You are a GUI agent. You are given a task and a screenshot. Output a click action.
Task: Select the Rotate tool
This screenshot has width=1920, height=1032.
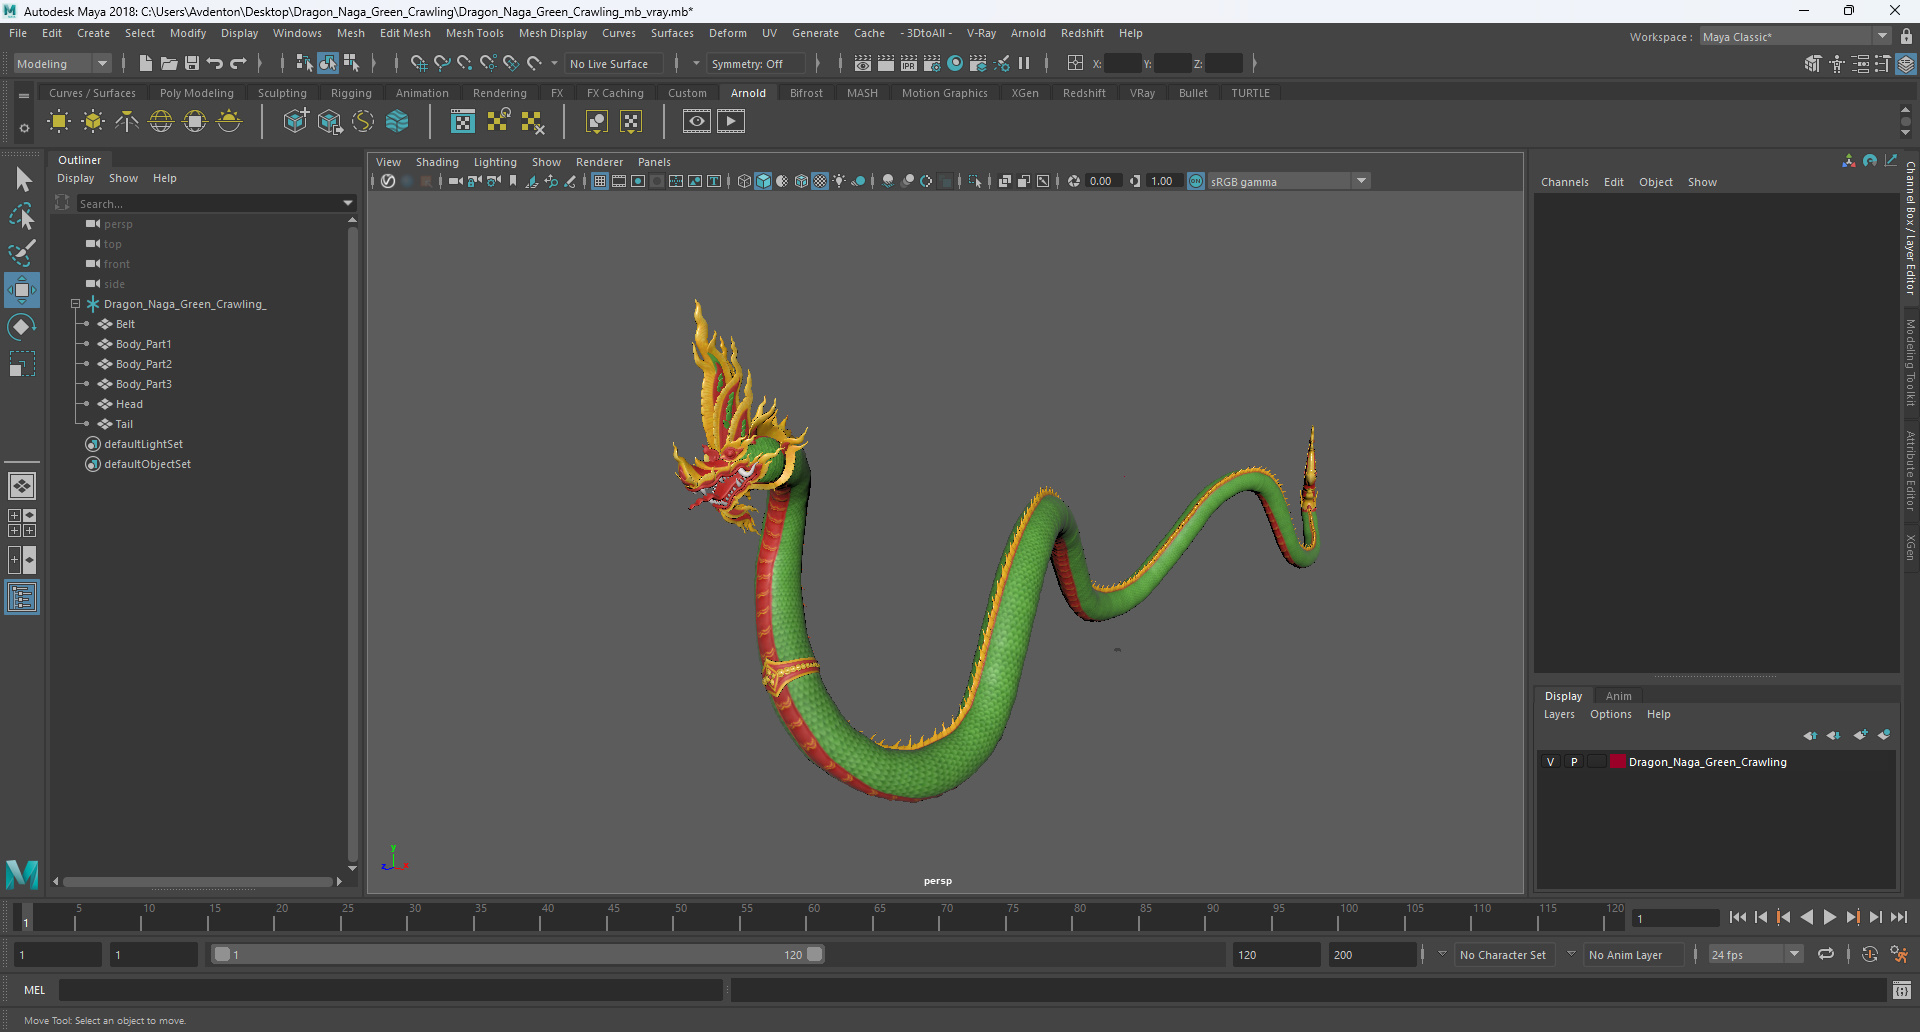(22, 327)
